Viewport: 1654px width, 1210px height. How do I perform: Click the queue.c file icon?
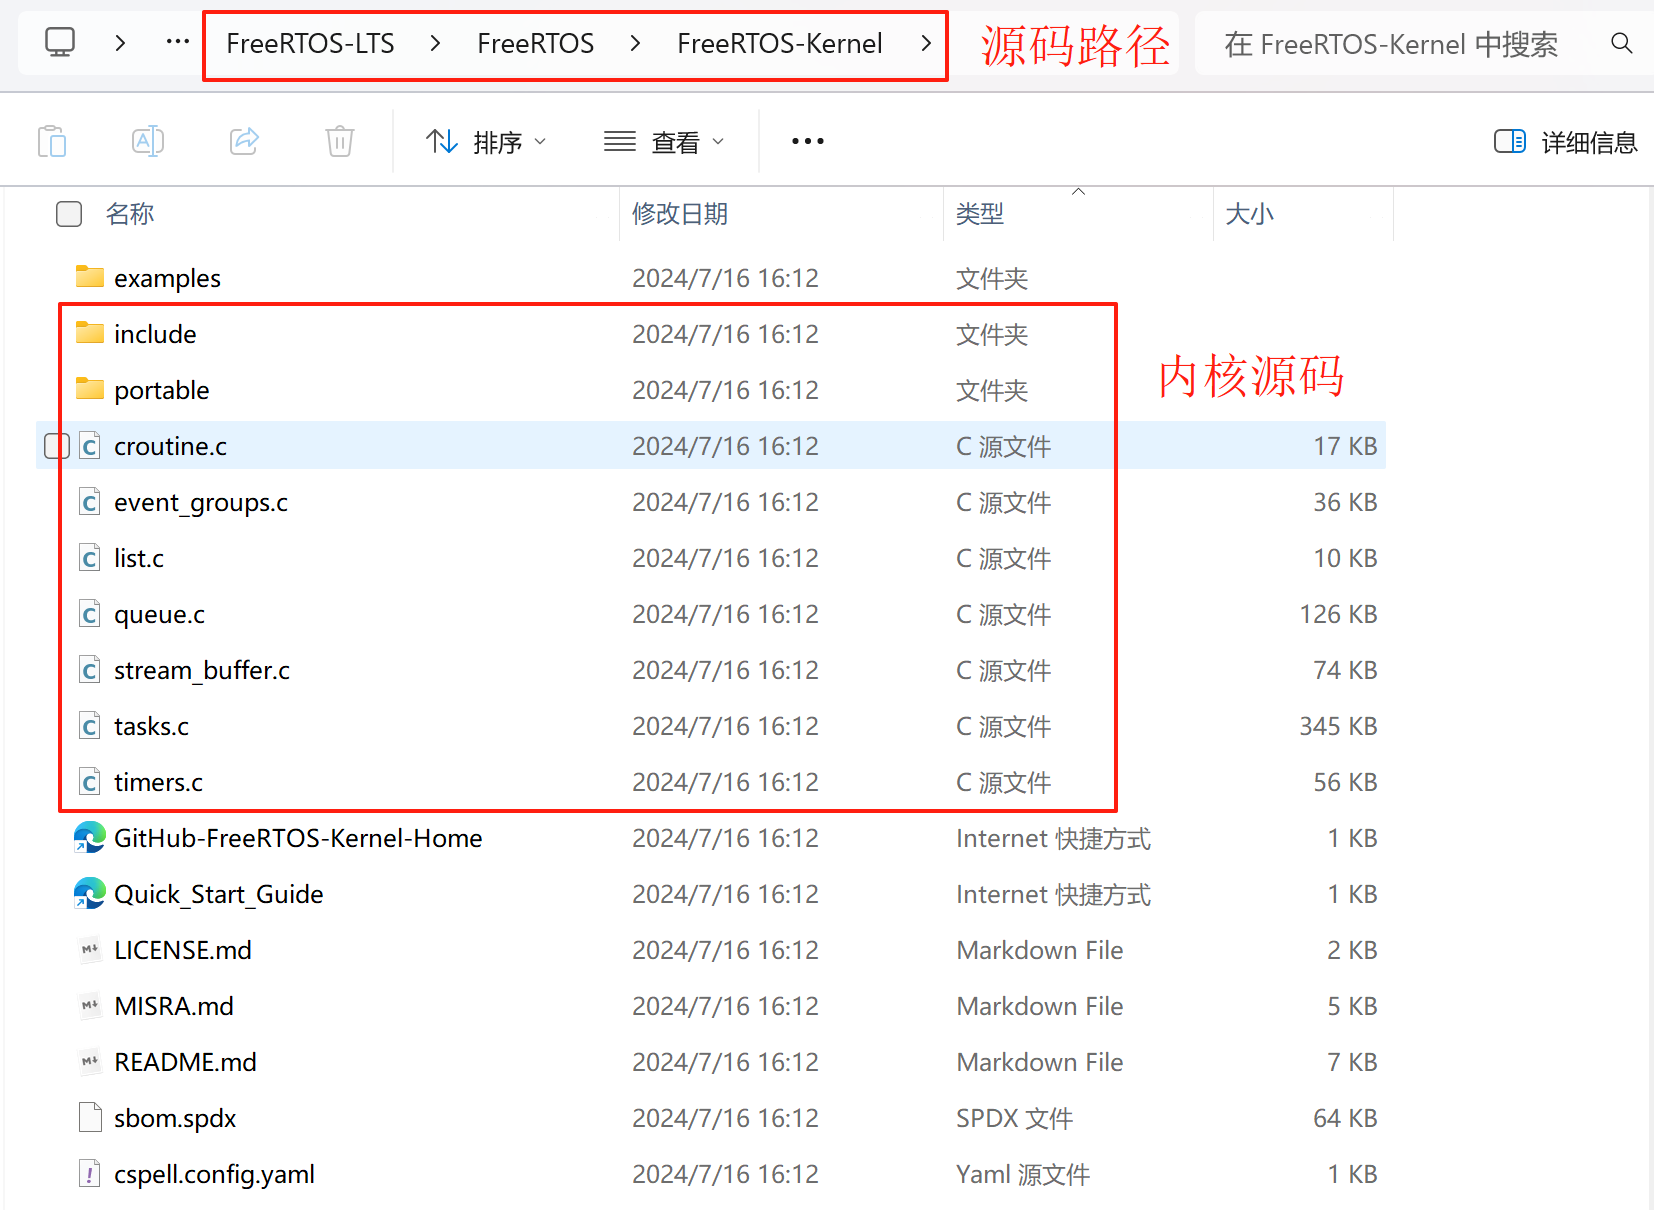pos(90,613)
